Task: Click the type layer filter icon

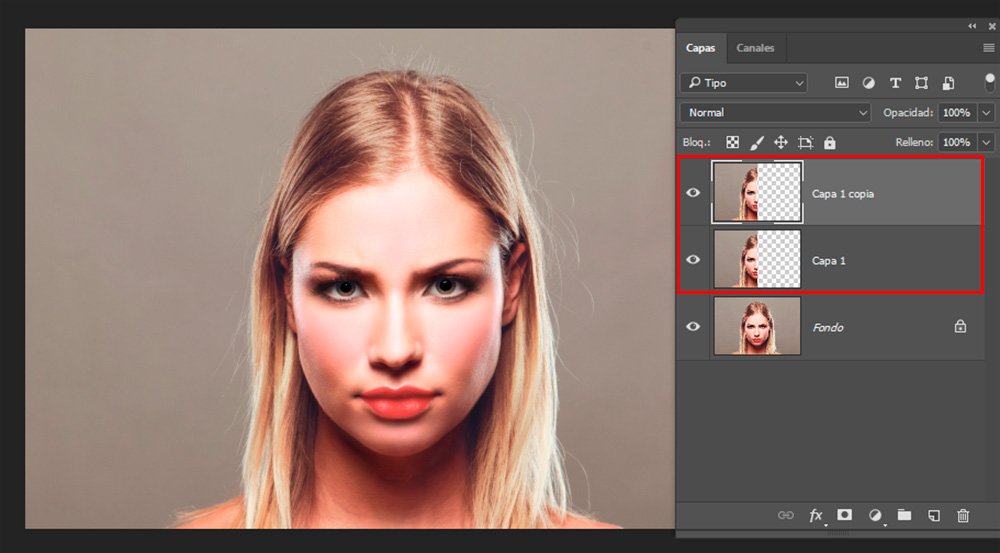Action: pos(895,83)
